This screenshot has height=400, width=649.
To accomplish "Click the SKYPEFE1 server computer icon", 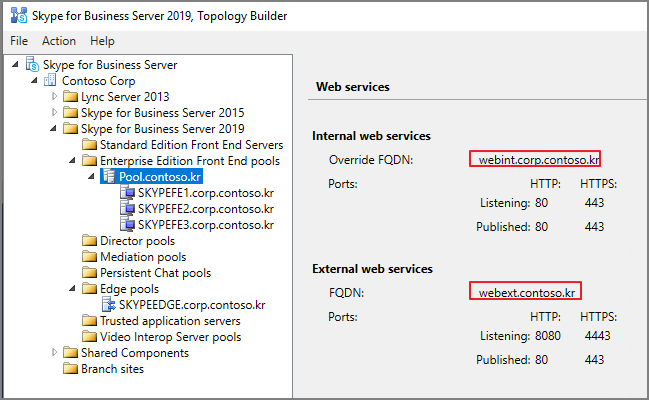I will [127, 193].
